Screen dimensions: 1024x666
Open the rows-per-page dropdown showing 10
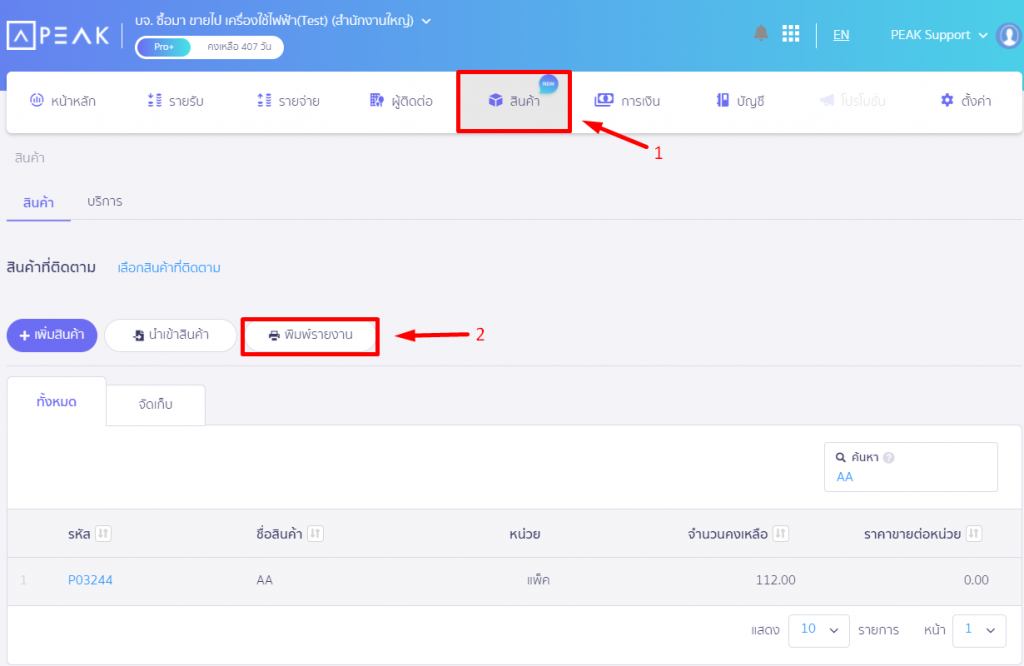point(818,630)
